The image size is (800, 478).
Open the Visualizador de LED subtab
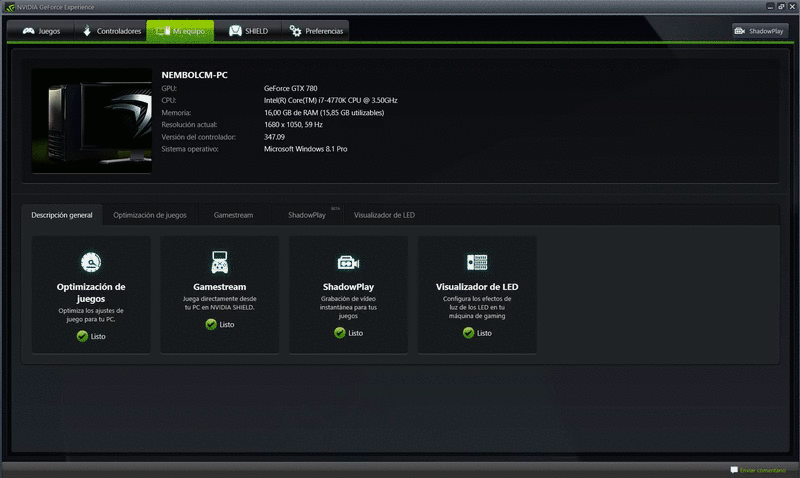[x=384, y=215]
